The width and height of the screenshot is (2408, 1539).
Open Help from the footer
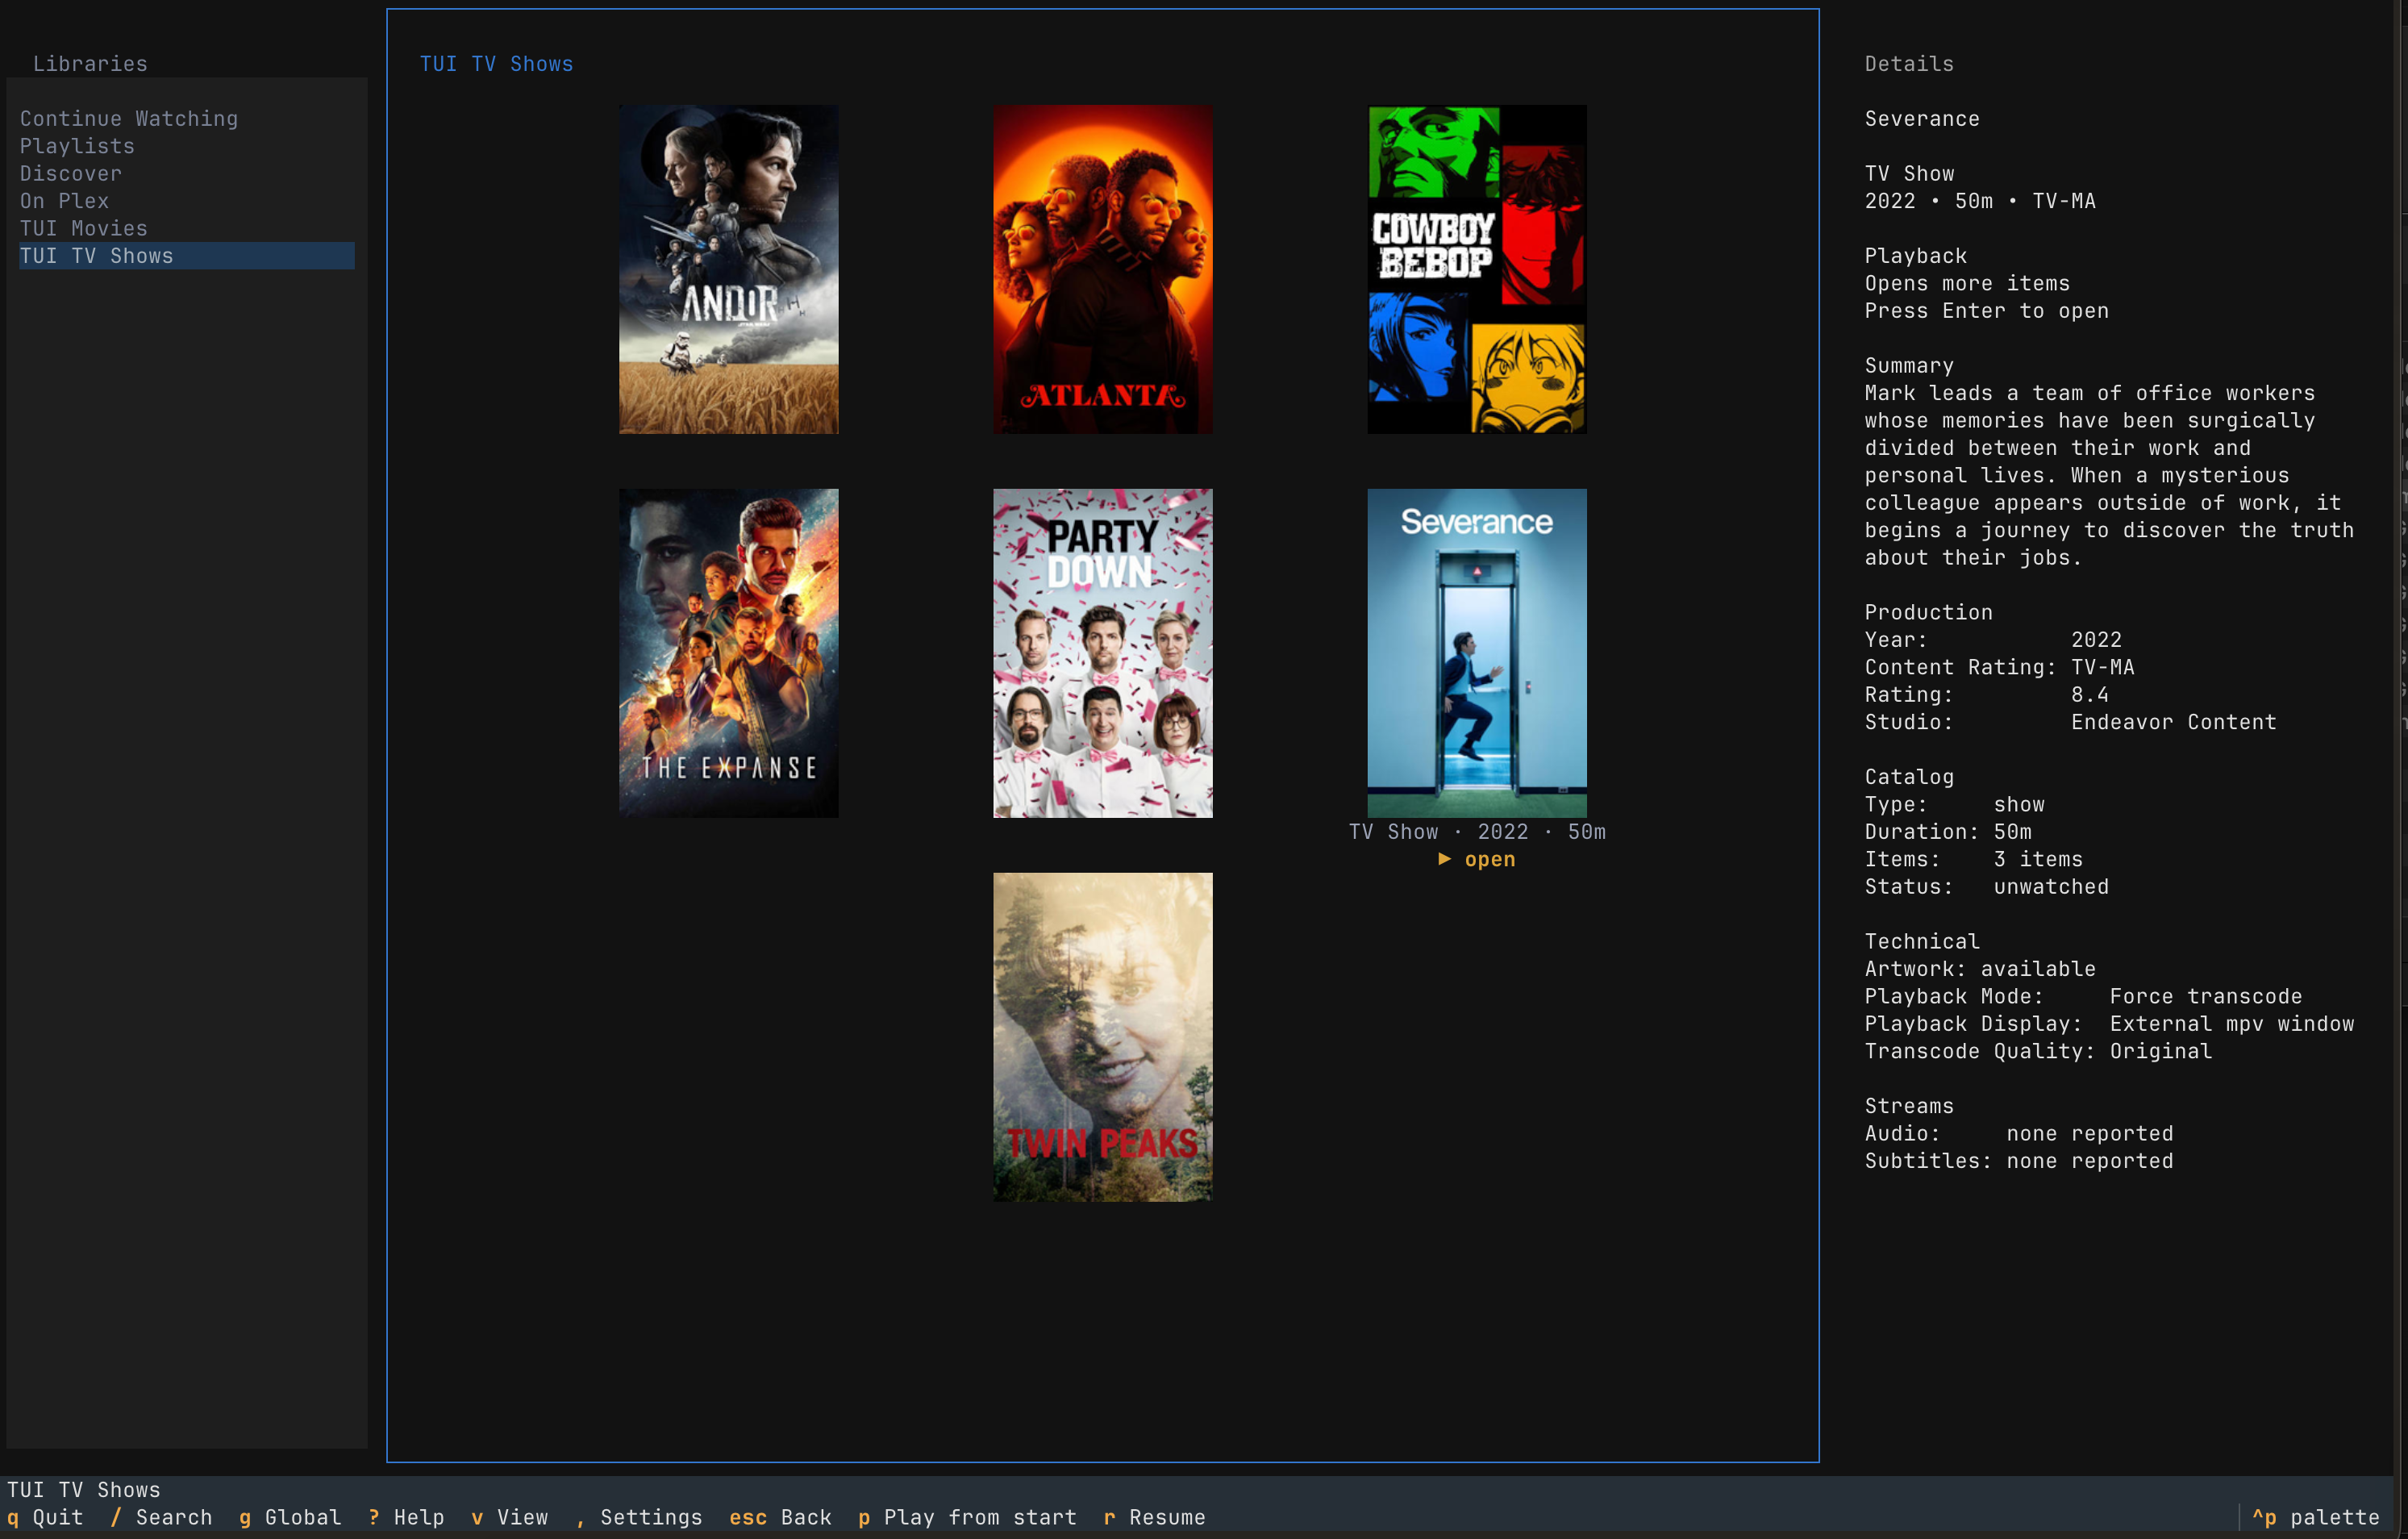click(x=406, y=1517)
